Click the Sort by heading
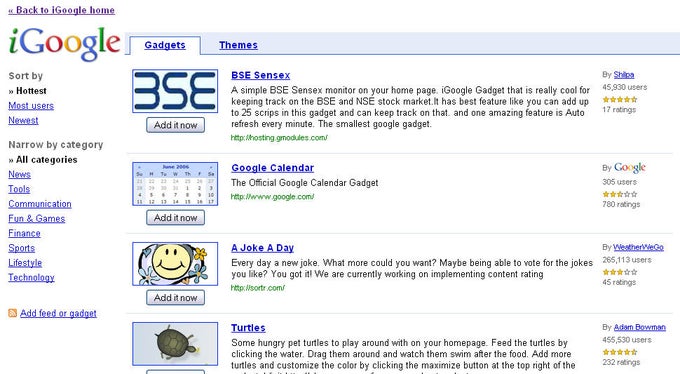The width and height of the screenshot is (680, 374). (x=26, y=76)
